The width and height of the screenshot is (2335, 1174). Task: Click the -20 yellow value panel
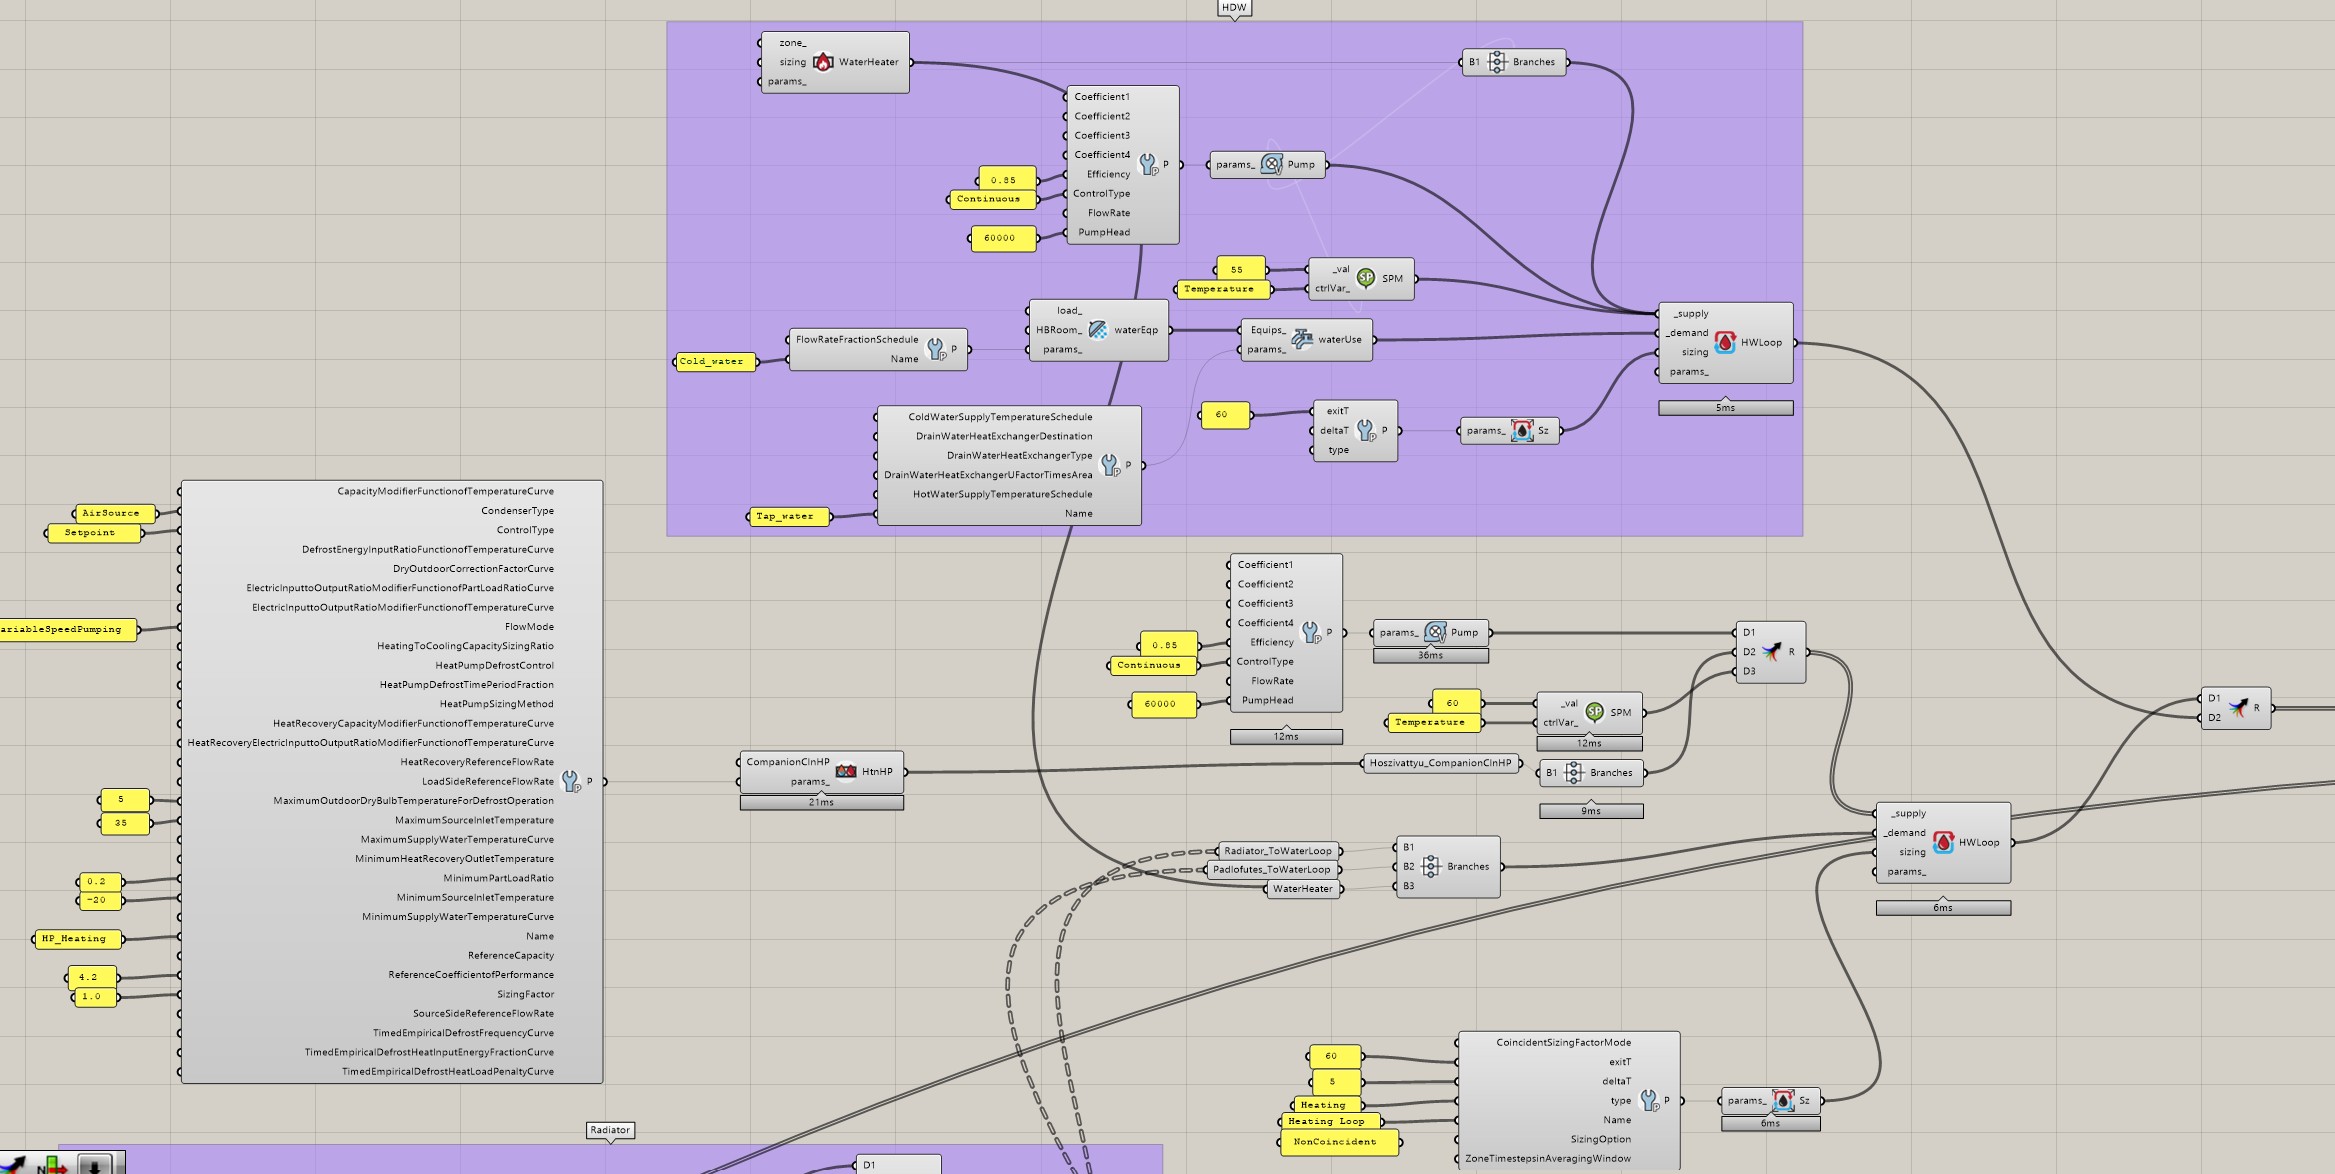(x=100, y=900)
